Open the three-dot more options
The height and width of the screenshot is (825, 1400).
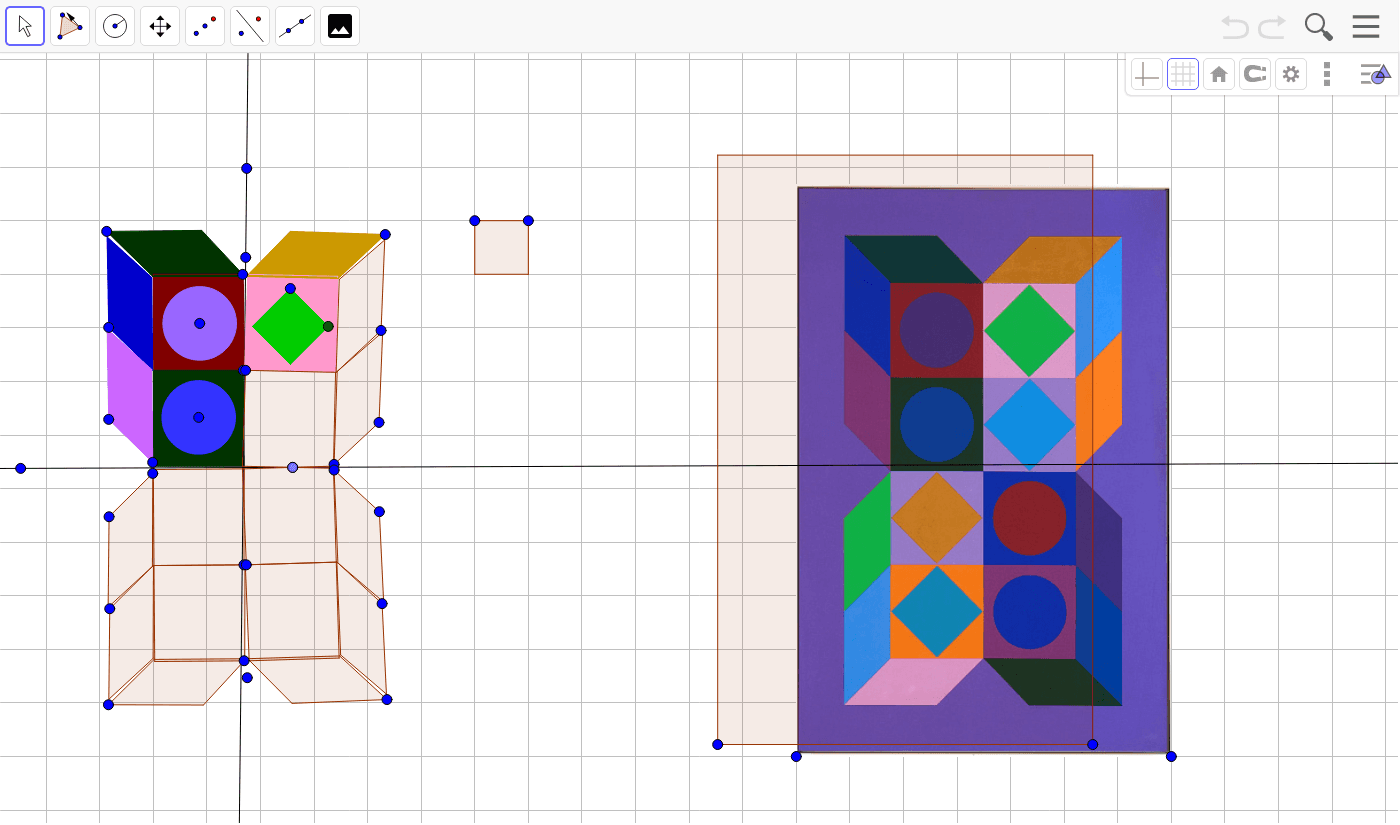pyautogui.click(x=1327, y=74)
